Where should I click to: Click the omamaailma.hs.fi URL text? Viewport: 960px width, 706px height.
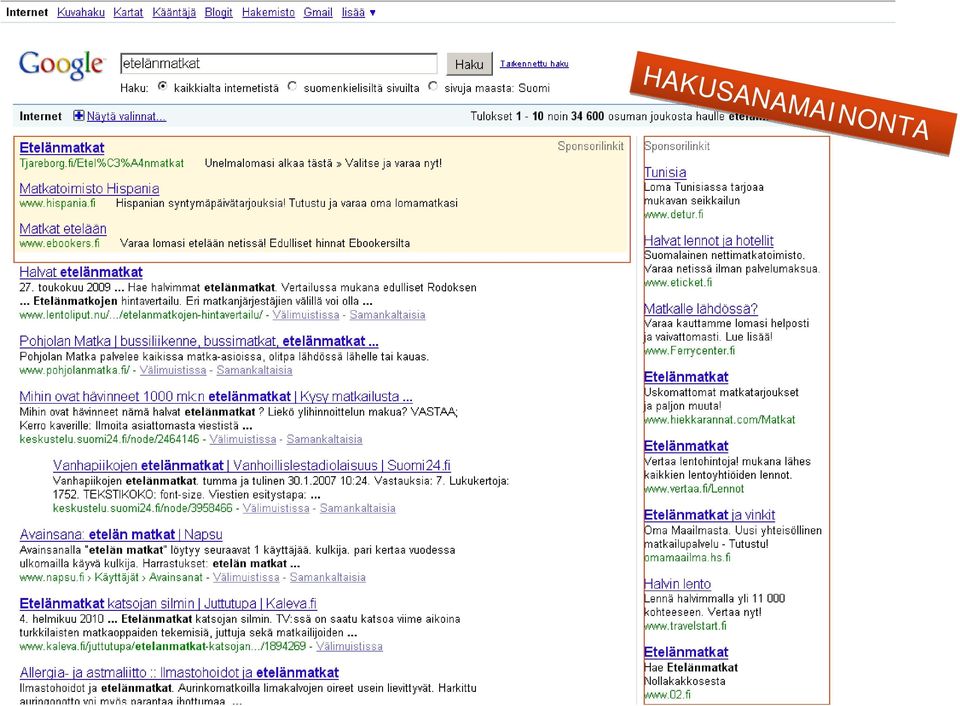pyautogui.click(x=687, y=557)
